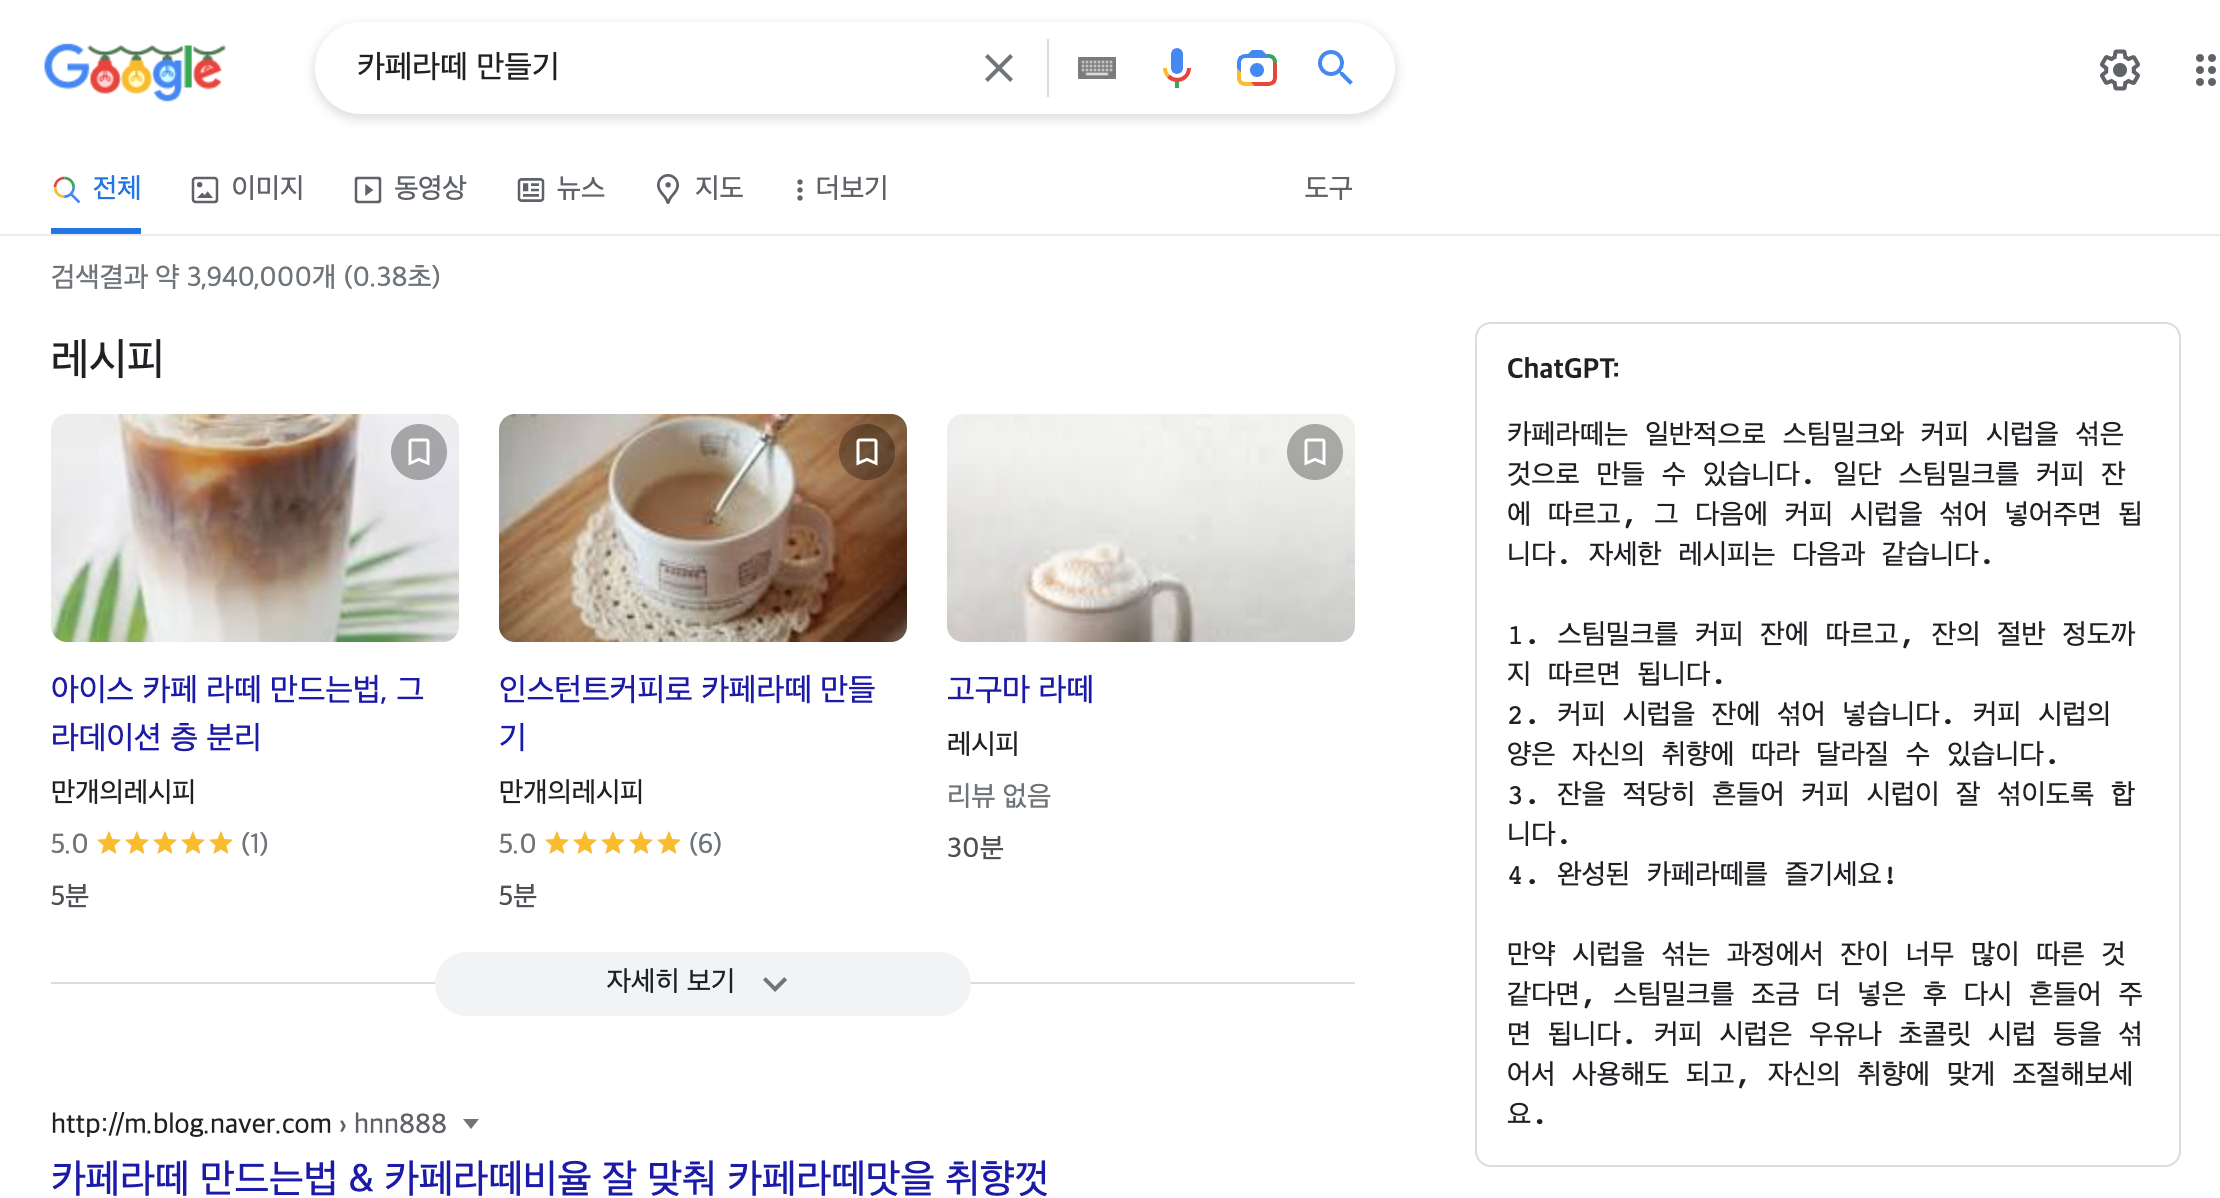Start voice search with microphone icon
Viewport: 2220px width, 1198px height.
point(1177,68)
